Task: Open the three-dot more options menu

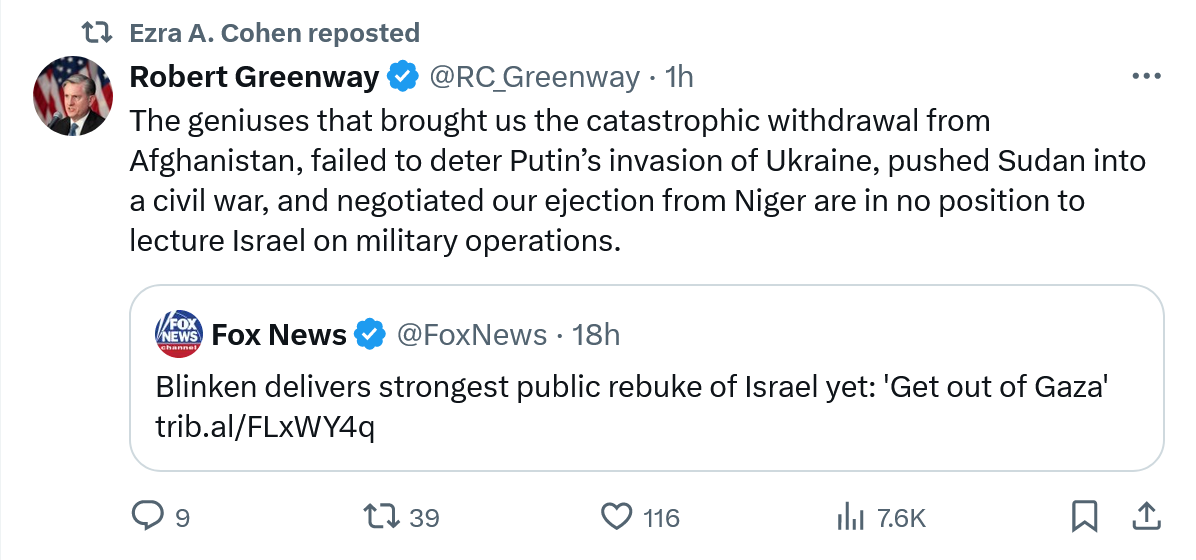Action: [1145, 76]
